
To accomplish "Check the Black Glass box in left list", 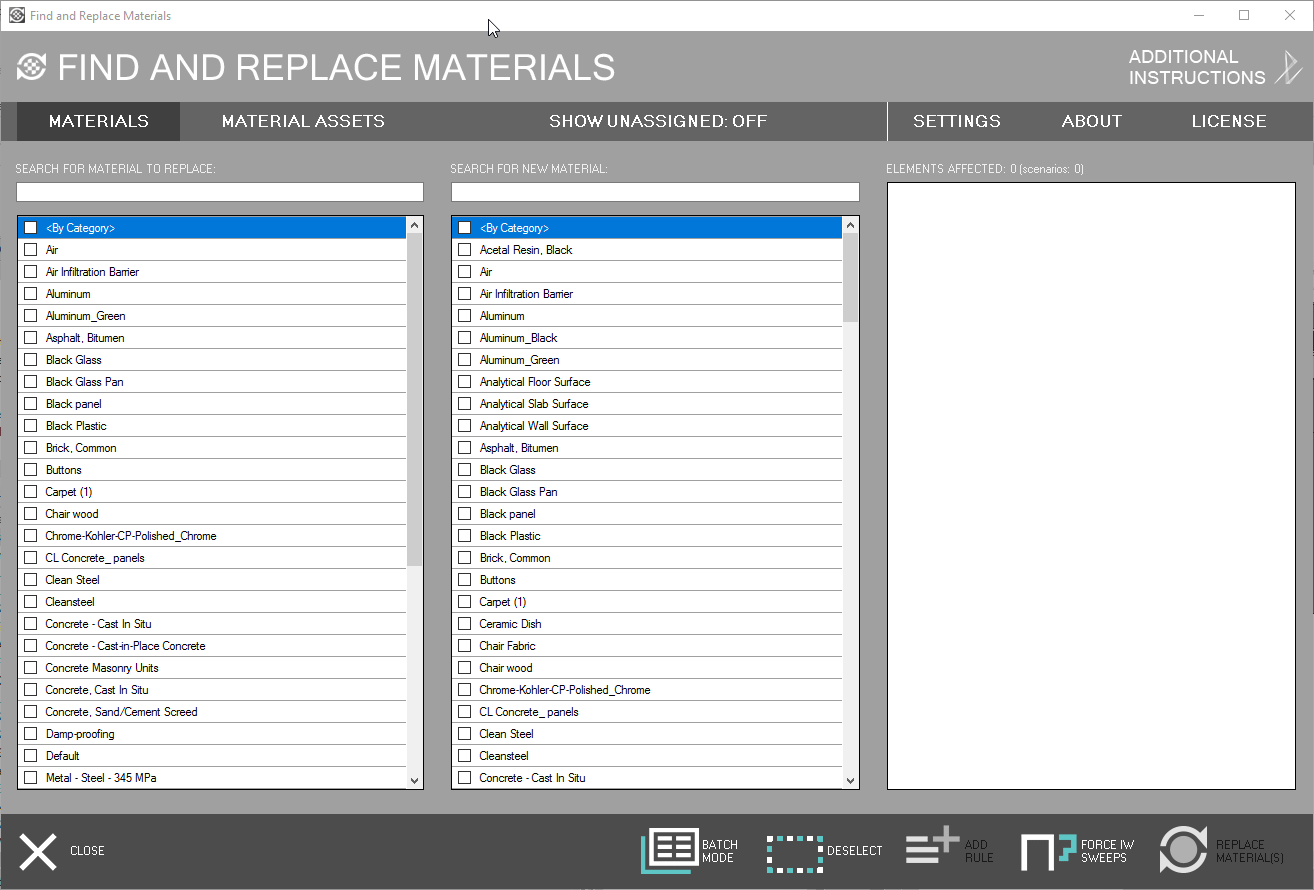I will click(x=31, y=360).
